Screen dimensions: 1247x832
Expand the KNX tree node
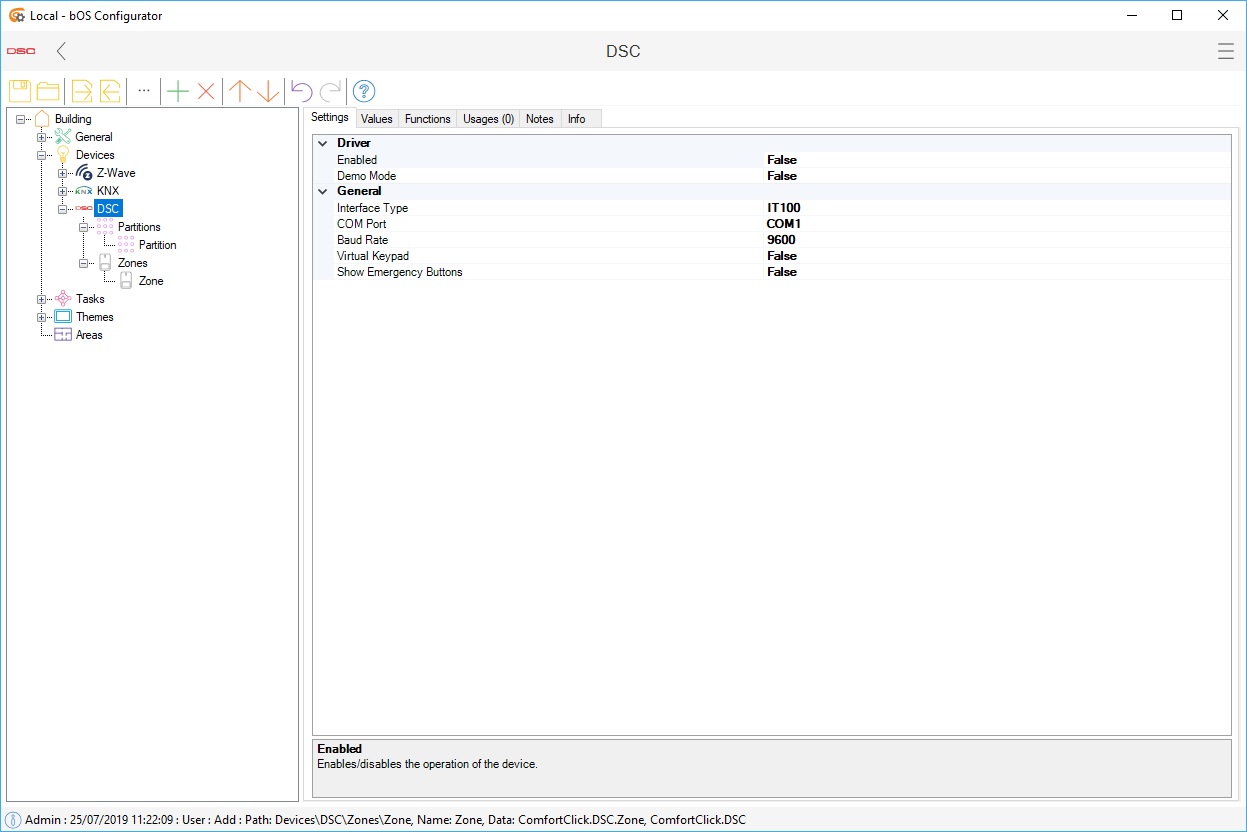[63, 191]
